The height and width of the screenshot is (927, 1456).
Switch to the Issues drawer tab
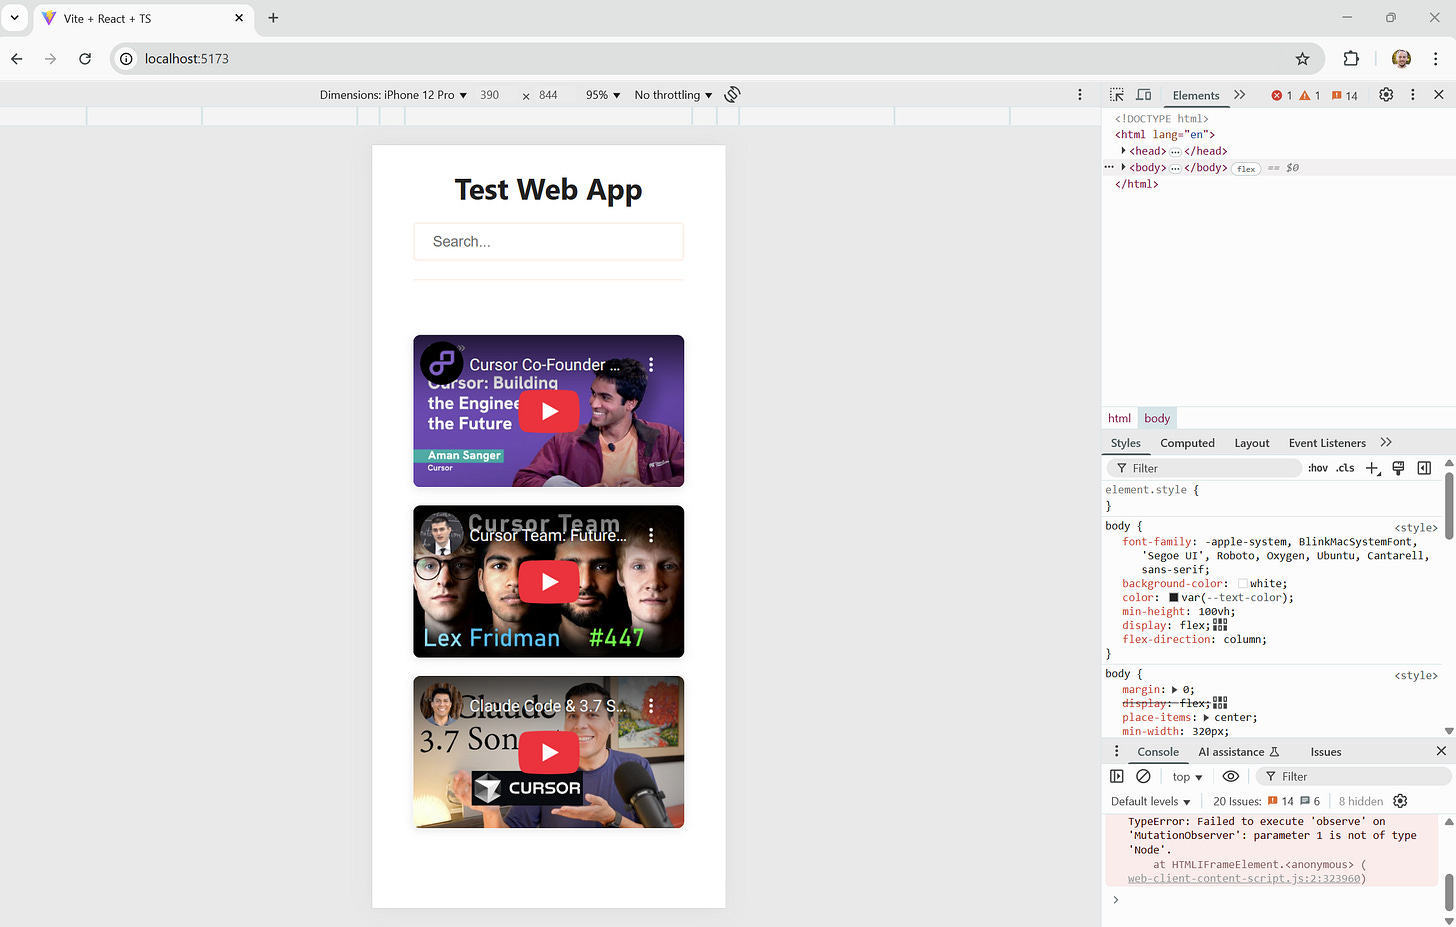pos(1326,752)
